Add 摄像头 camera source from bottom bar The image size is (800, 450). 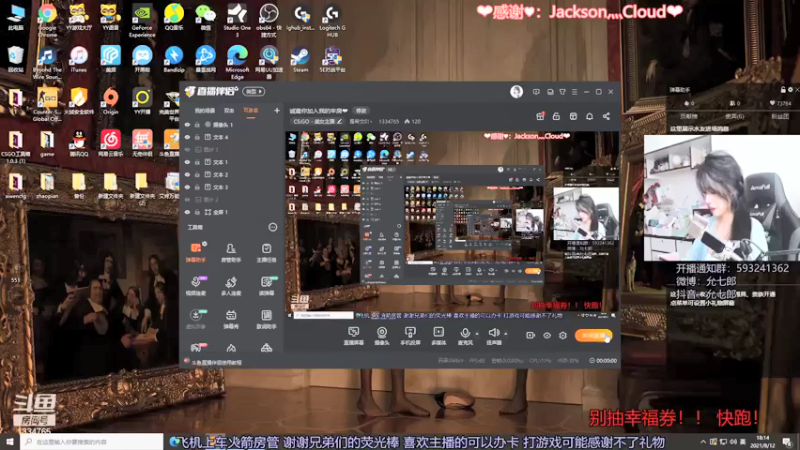pos(382,336)
